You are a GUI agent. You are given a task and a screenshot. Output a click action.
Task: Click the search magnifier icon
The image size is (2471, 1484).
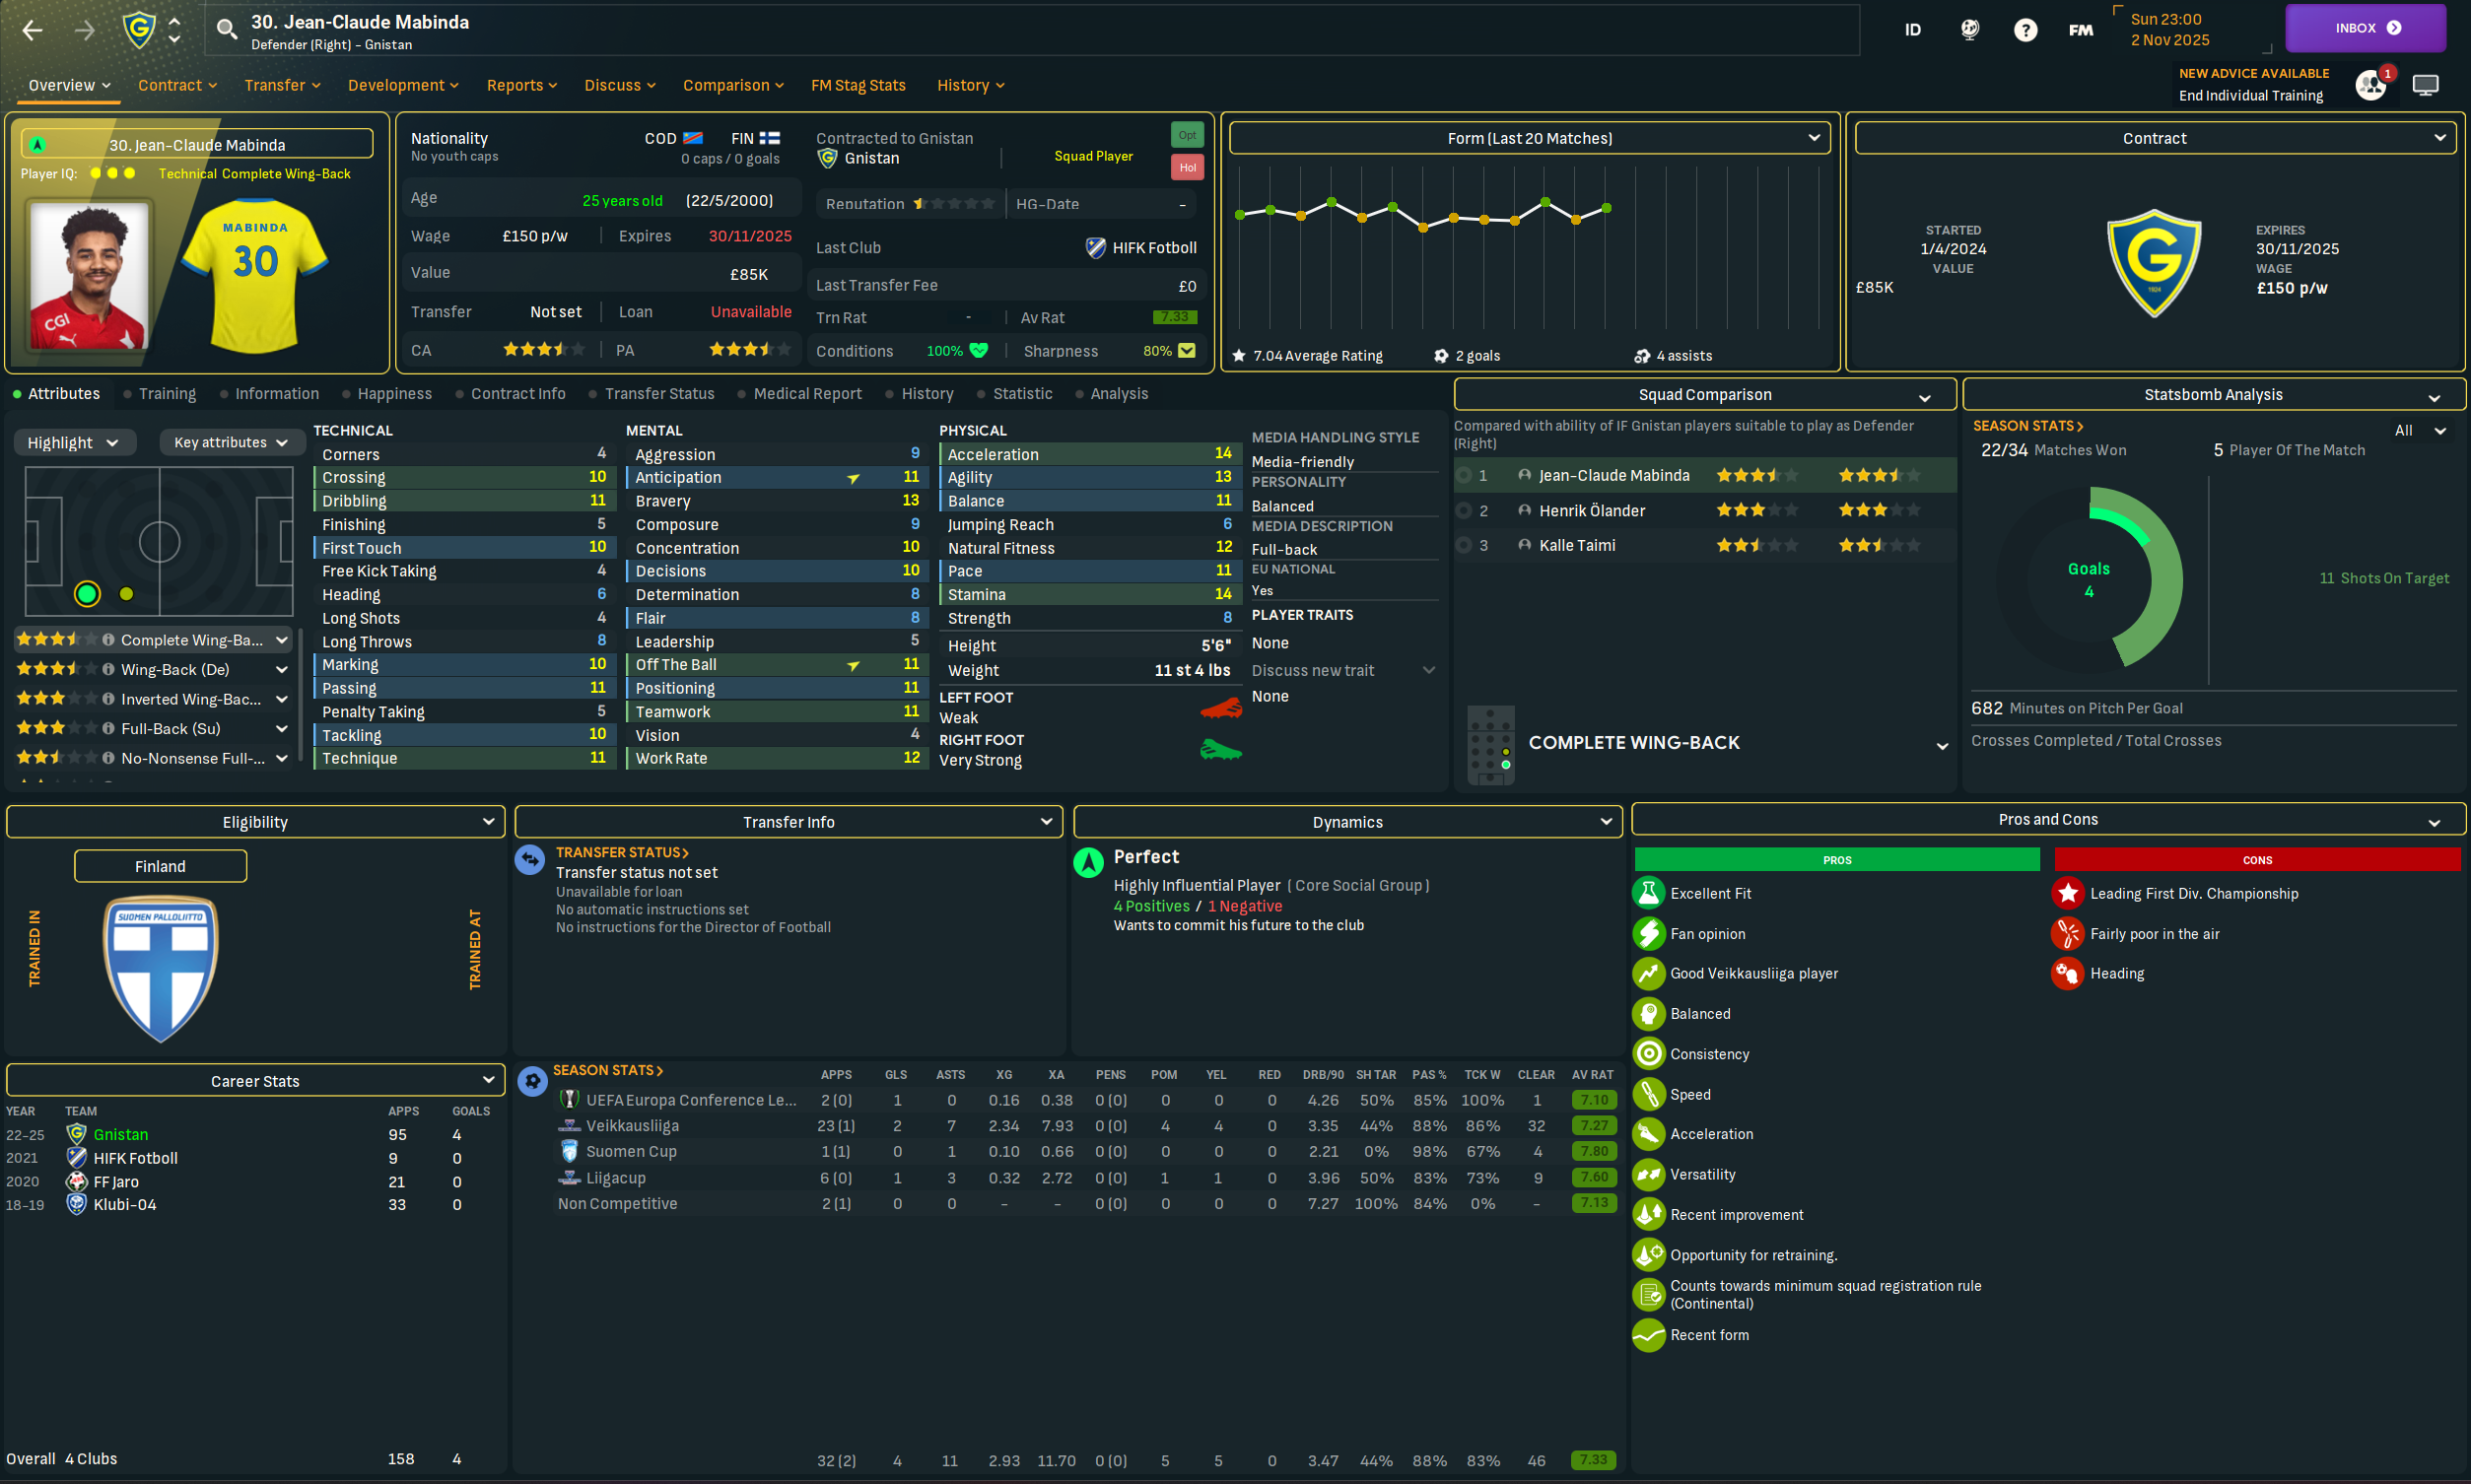227,30
